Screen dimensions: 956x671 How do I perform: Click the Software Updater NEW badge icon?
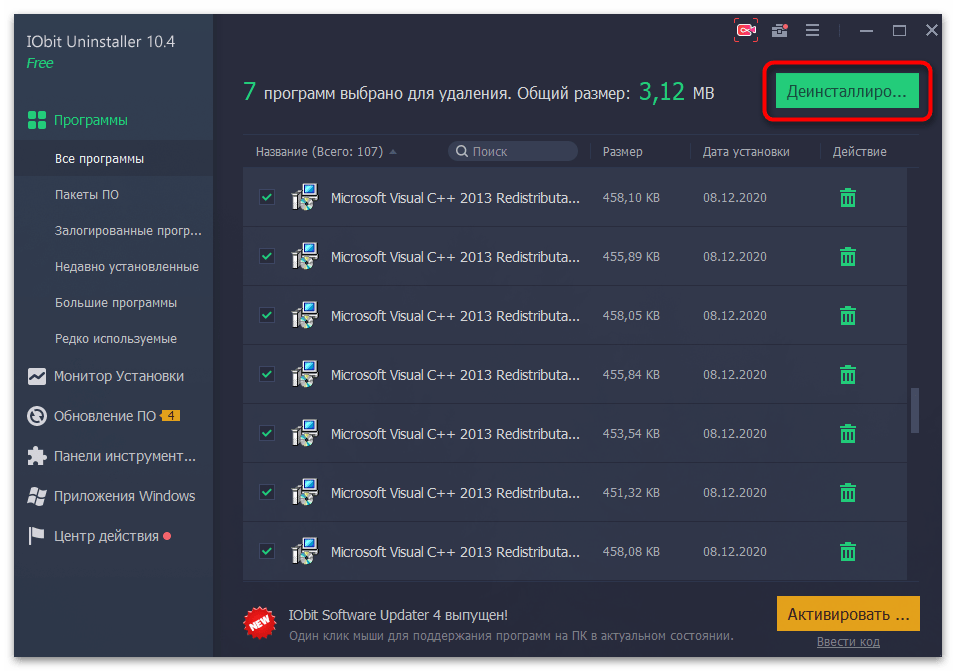click(260, 622)
